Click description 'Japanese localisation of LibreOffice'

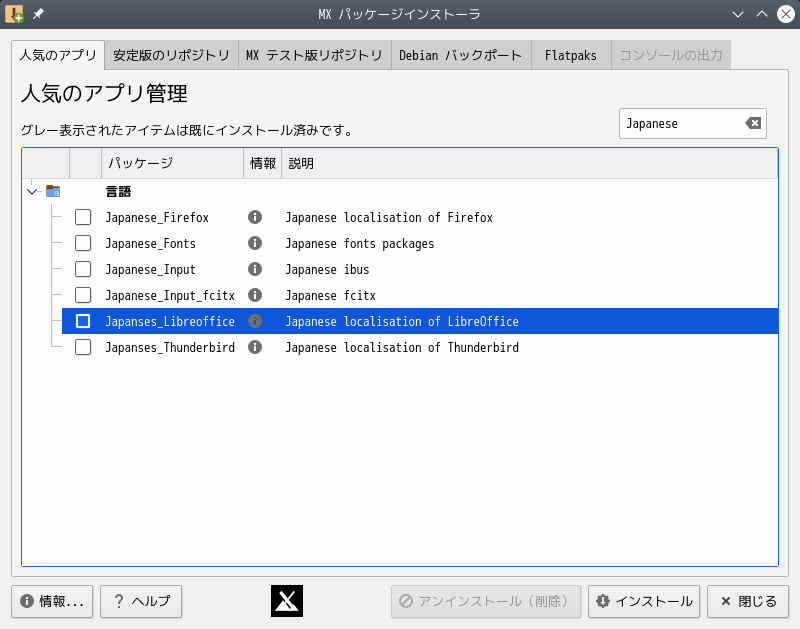click(402, 321)
